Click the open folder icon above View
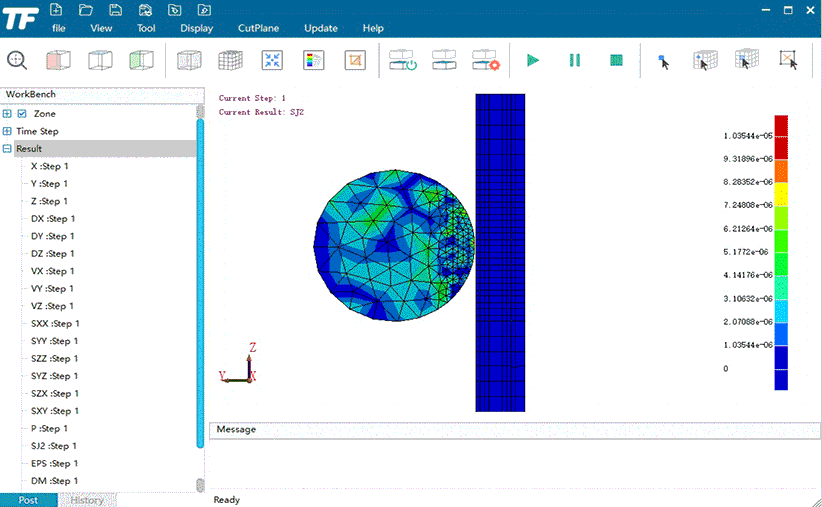 [x=86, y=9]
